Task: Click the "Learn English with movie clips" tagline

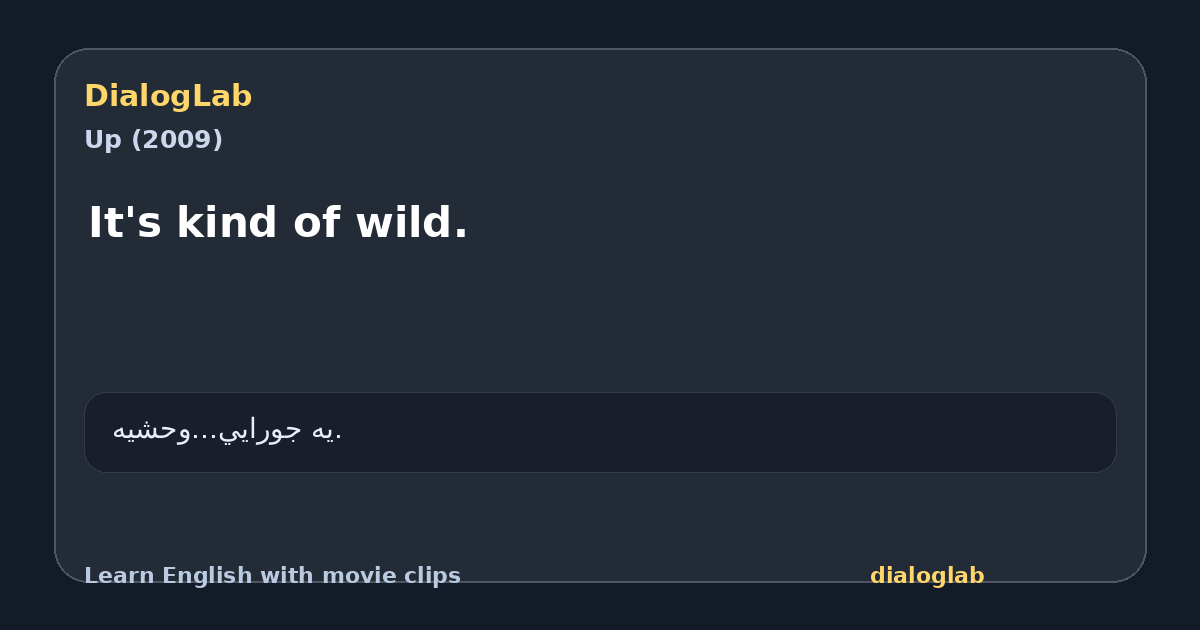Action: click(x=272, y=576)
